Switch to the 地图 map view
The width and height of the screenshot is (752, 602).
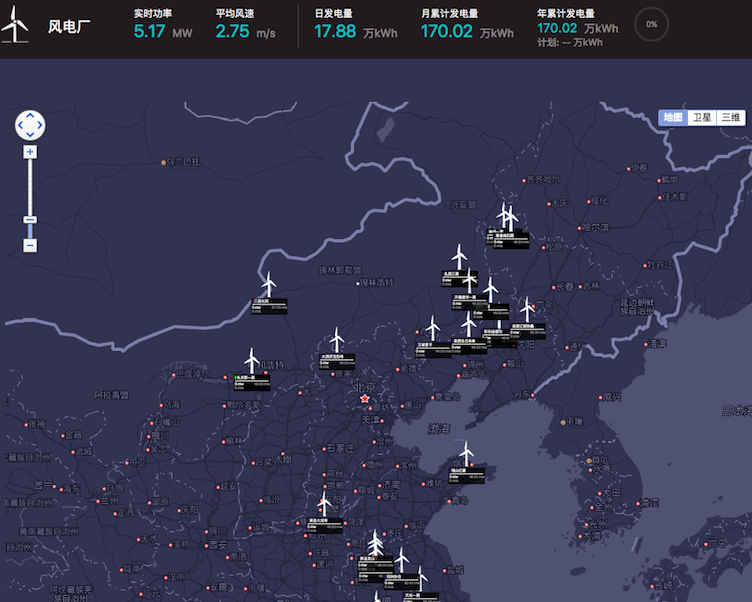point(673,118)
